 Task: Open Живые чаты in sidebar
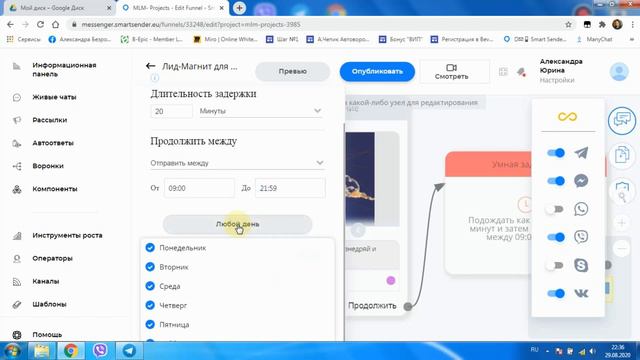tap(54, 97)
